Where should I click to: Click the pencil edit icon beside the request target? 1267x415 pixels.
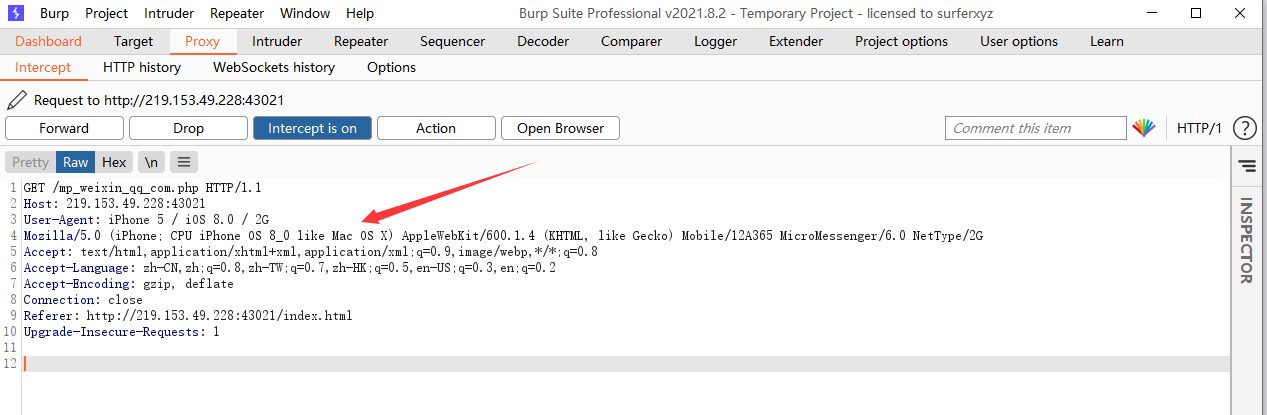[x=17, y=100]
